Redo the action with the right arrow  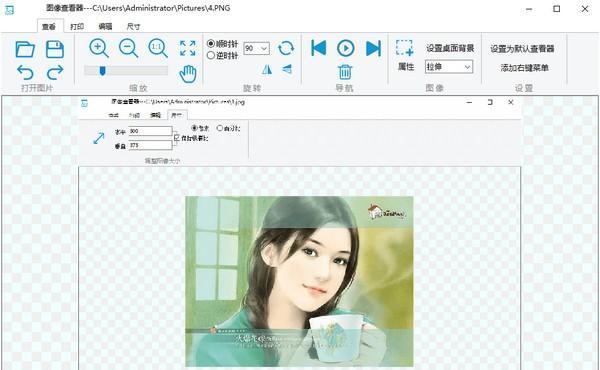pos(55,72)
